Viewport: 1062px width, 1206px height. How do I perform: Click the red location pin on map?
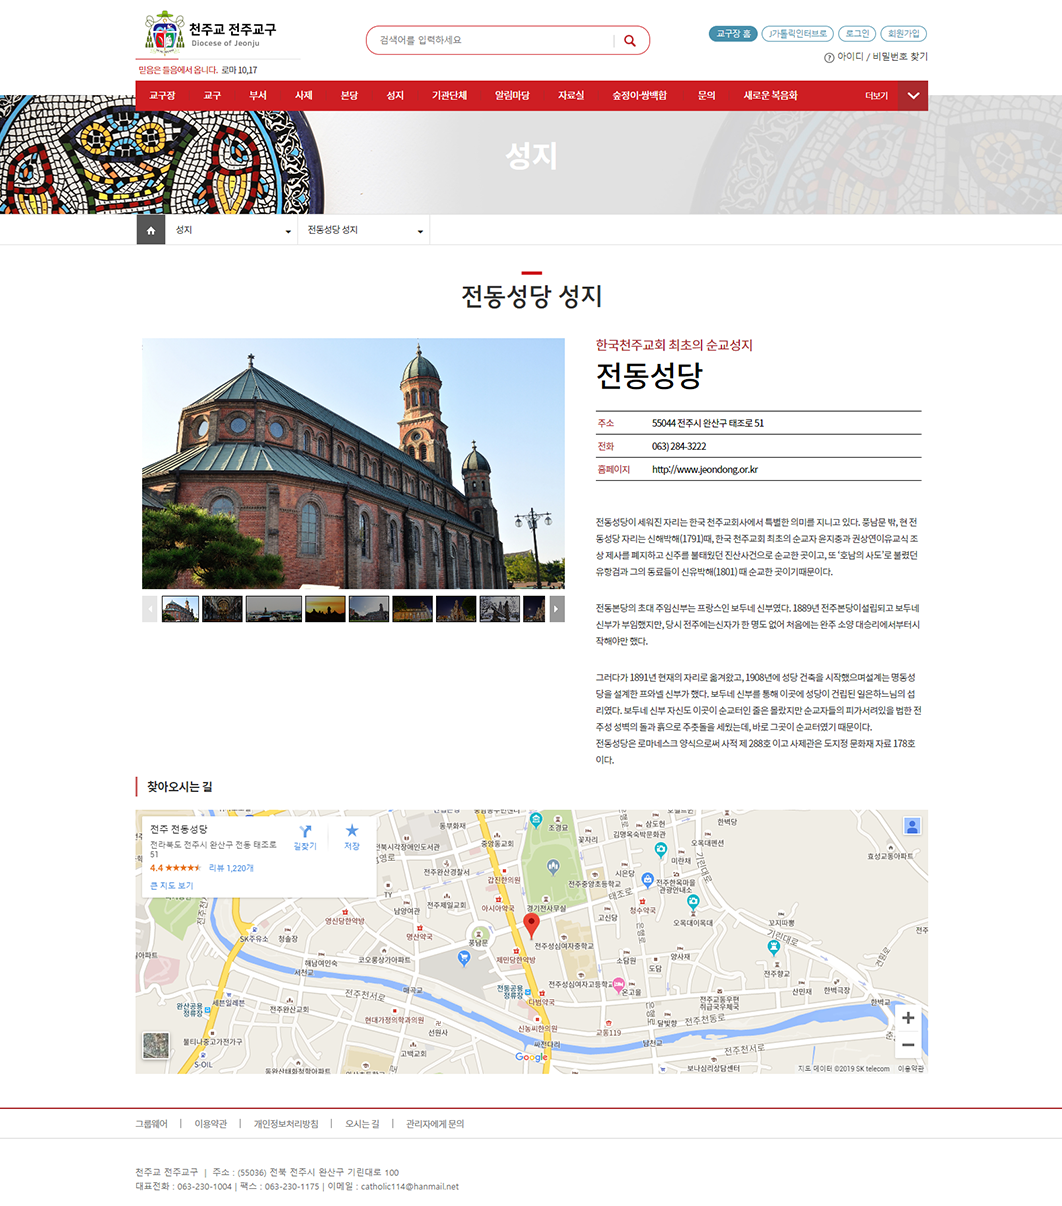coord(532,925)
